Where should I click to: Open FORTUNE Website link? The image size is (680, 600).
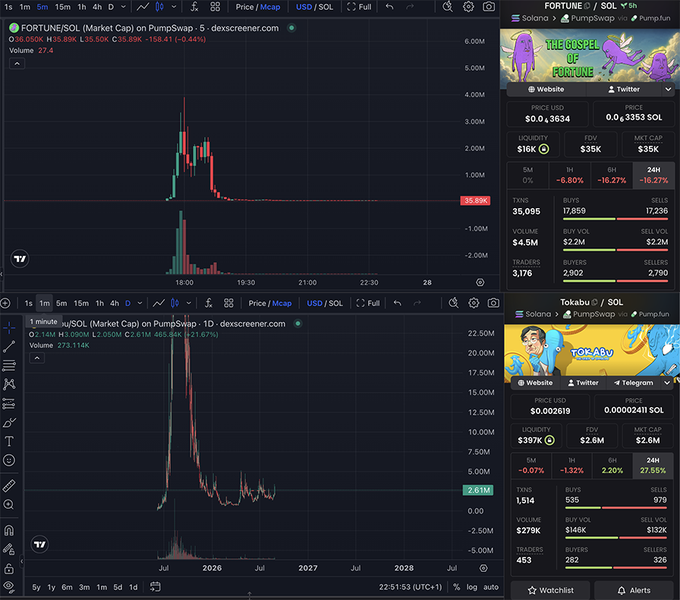pos(546,89)
